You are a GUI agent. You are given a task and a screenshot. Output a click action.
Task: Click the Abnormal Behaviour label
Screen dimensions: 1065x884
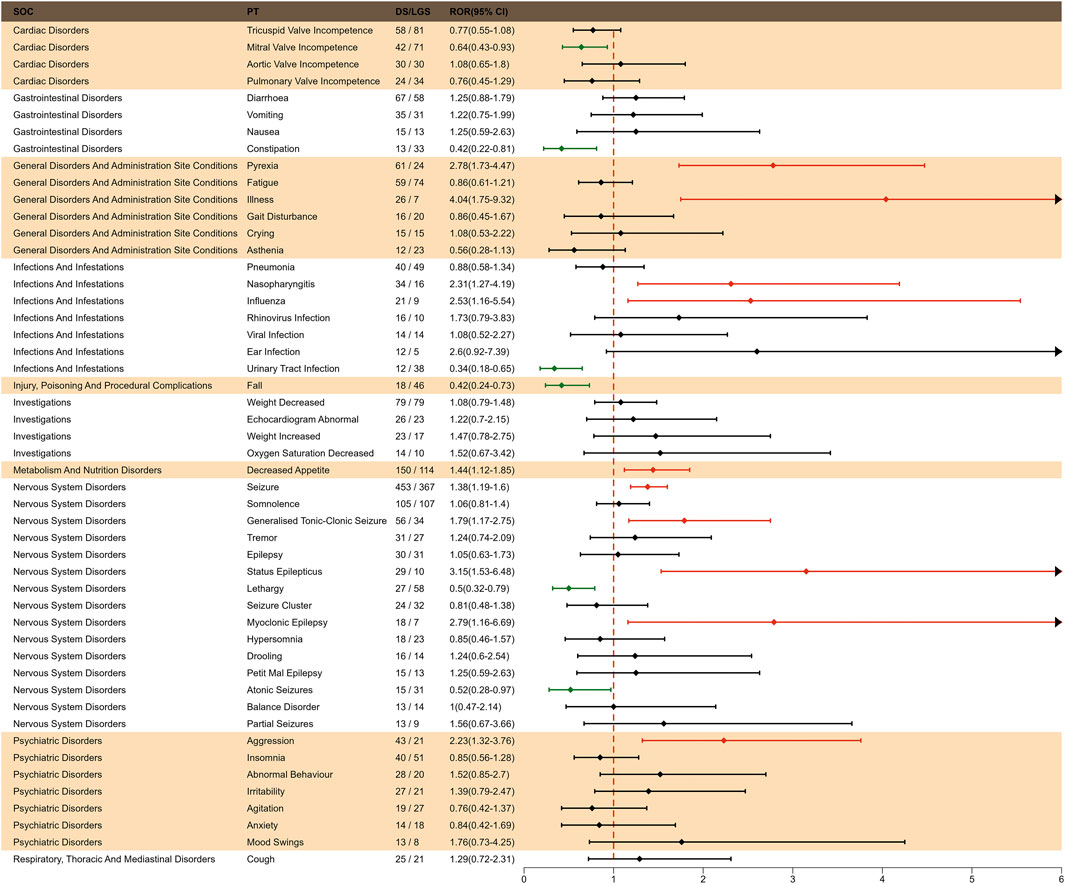(289, 775)
